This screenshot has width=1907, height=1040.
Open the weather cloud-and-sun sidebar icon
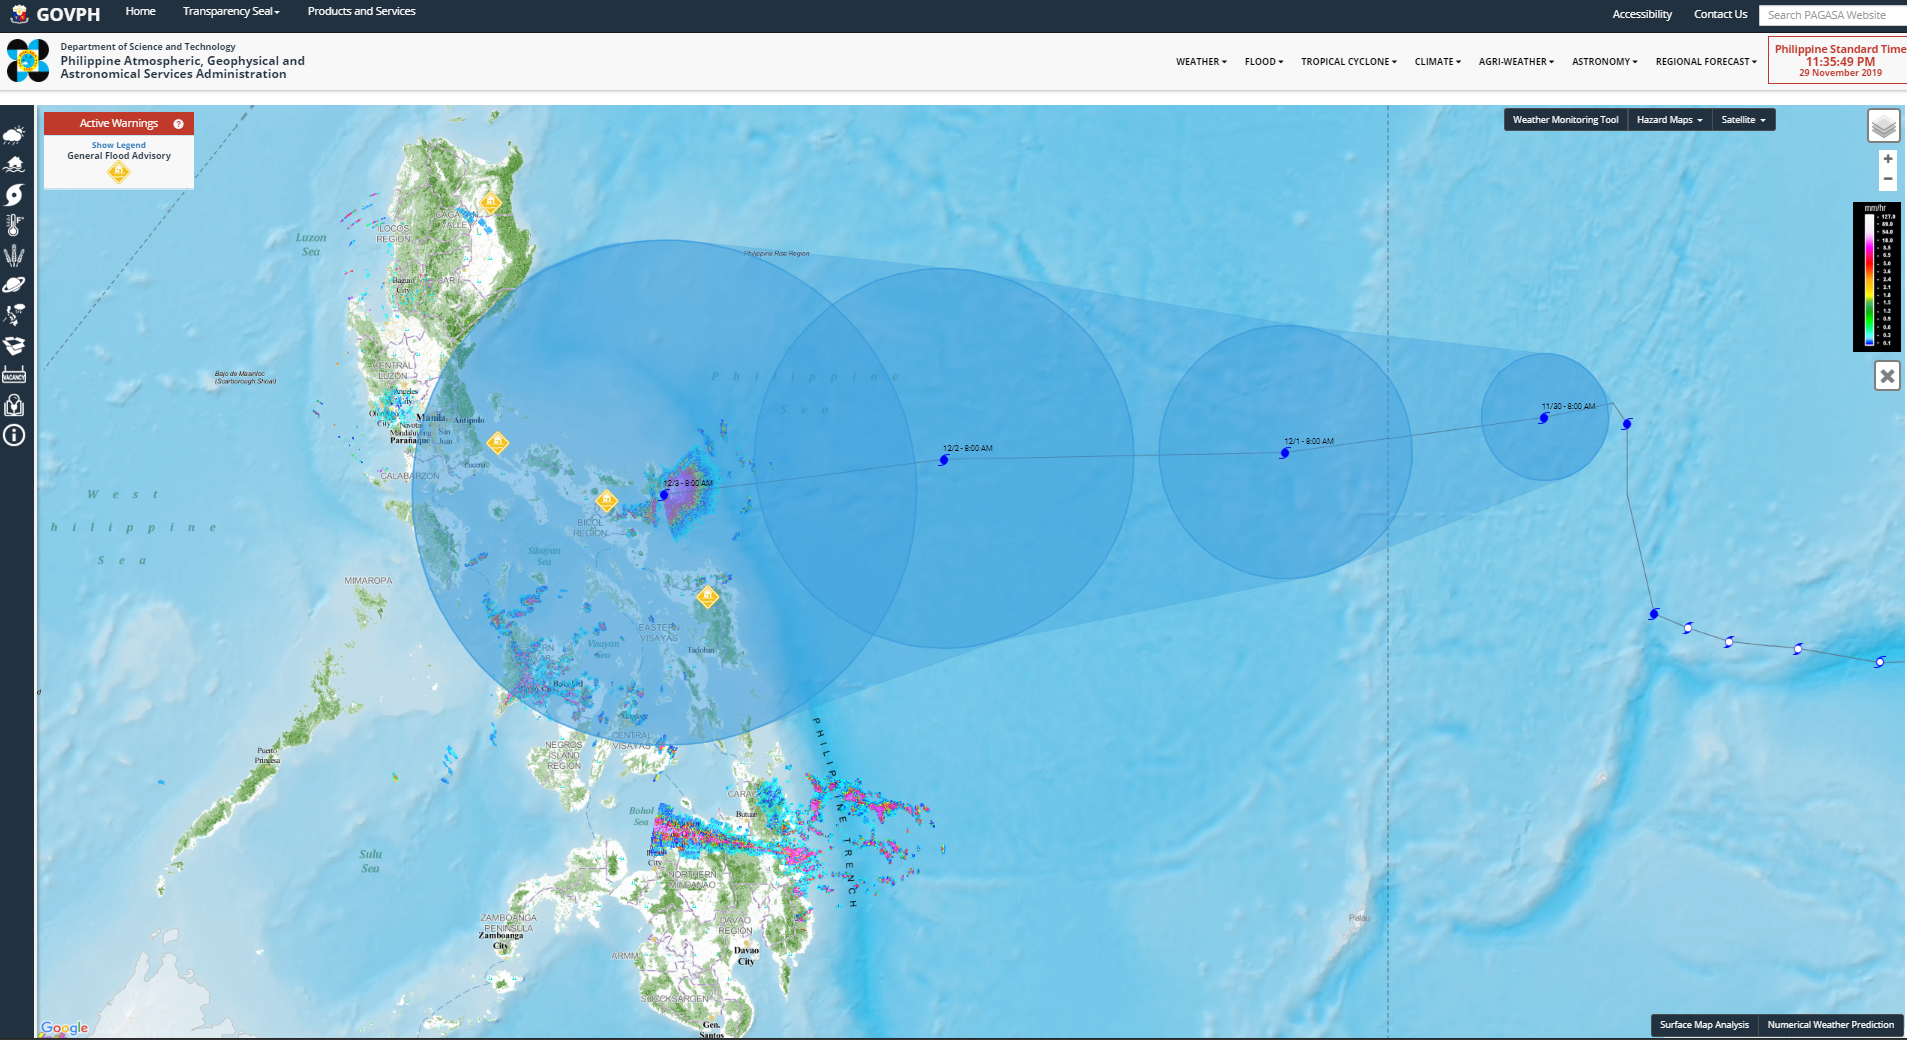point(14,135)
